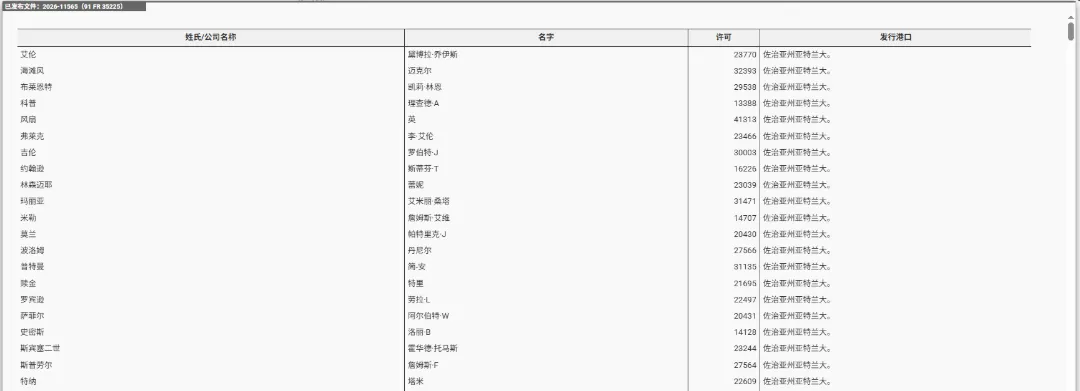Click license number 14707
Image resolution: width=1080 pixels, height=391 pixels.
click(745, 218)
